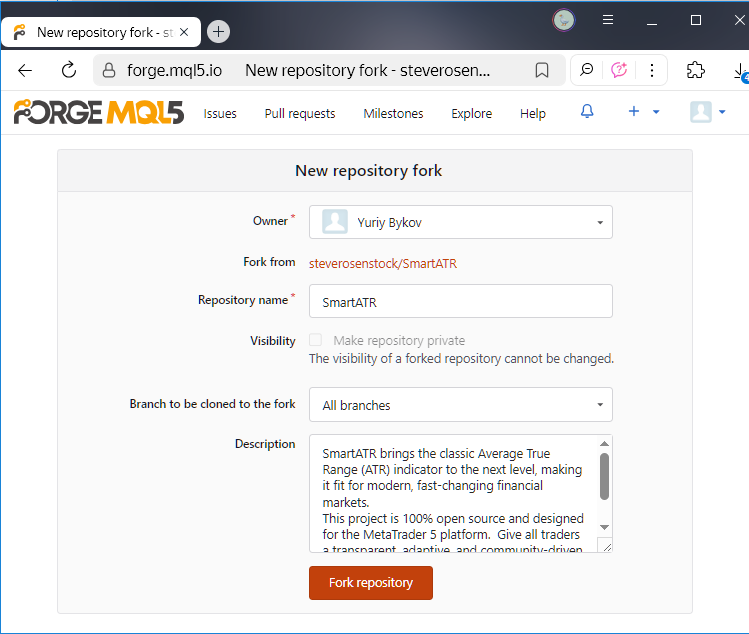Viewport: 749px width, 634px height.
Task: Expand the create menu arrow
Action: point(656,112)
